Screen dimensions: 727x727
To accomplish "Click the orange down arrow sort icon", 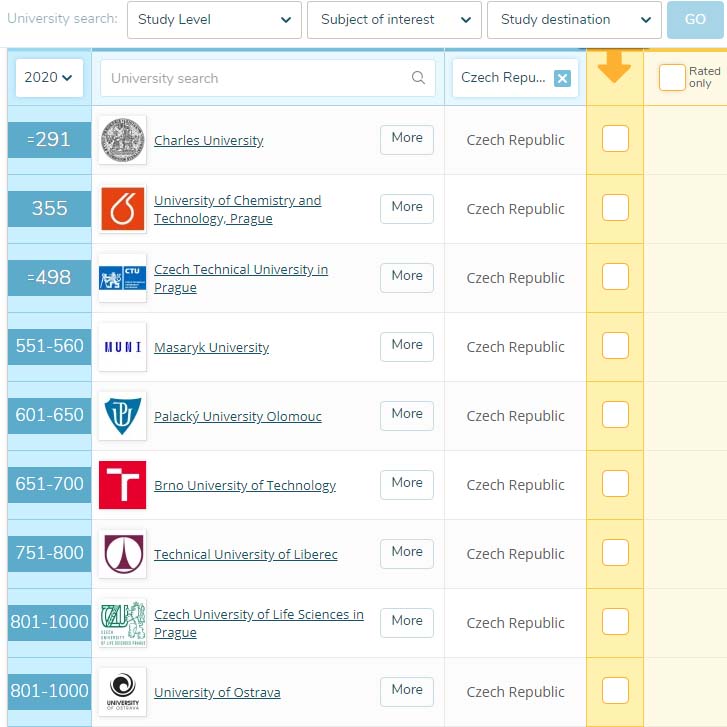I will click(x=614, y=68).
